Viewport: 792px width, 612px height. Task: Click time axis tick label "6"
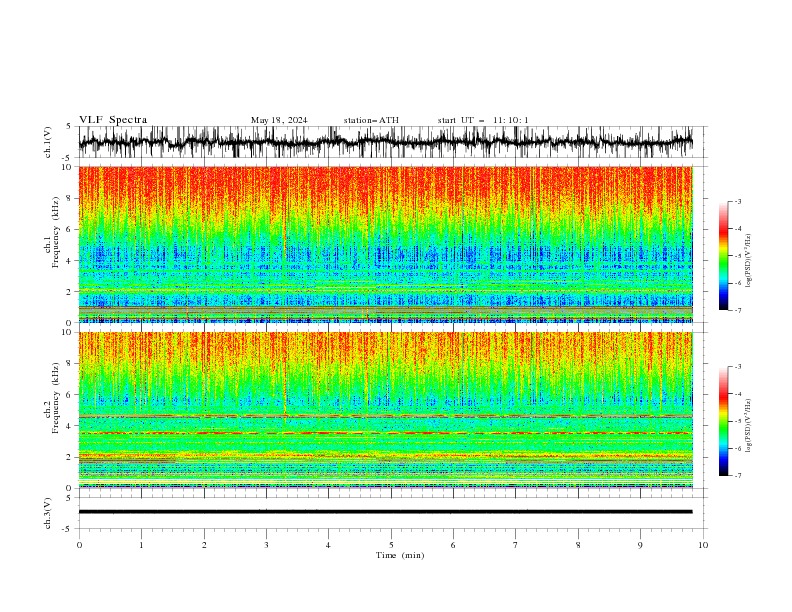(453, 545)
